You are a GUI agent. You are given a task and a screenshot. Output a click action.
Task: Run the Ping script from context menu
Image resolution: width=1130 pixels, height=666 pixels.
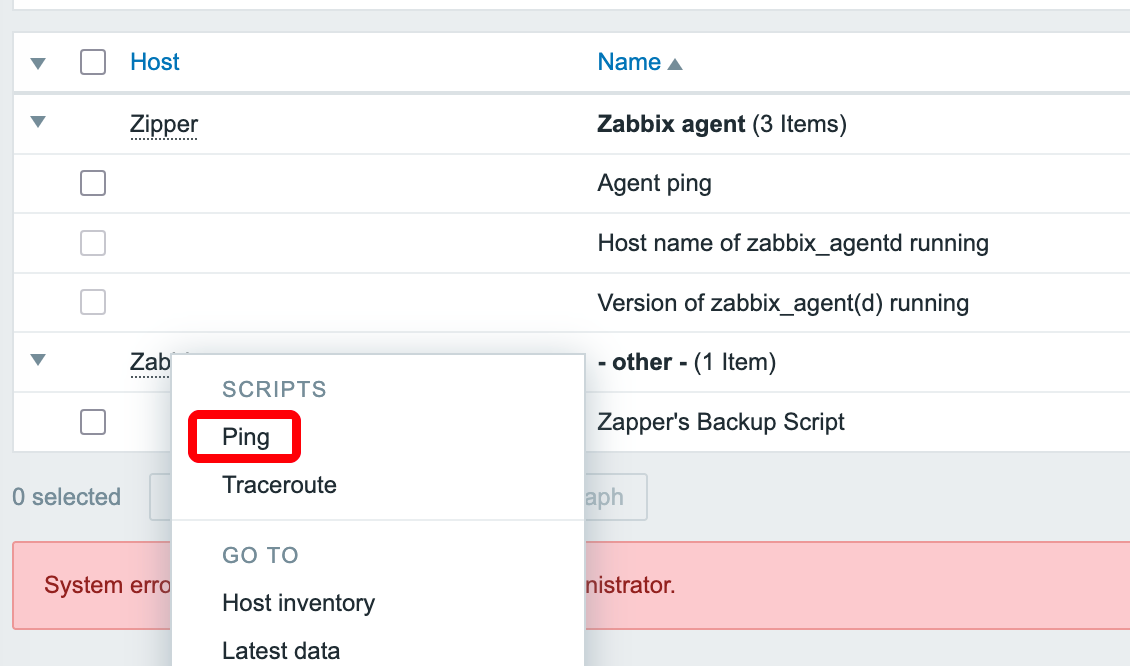click(246, 438)
